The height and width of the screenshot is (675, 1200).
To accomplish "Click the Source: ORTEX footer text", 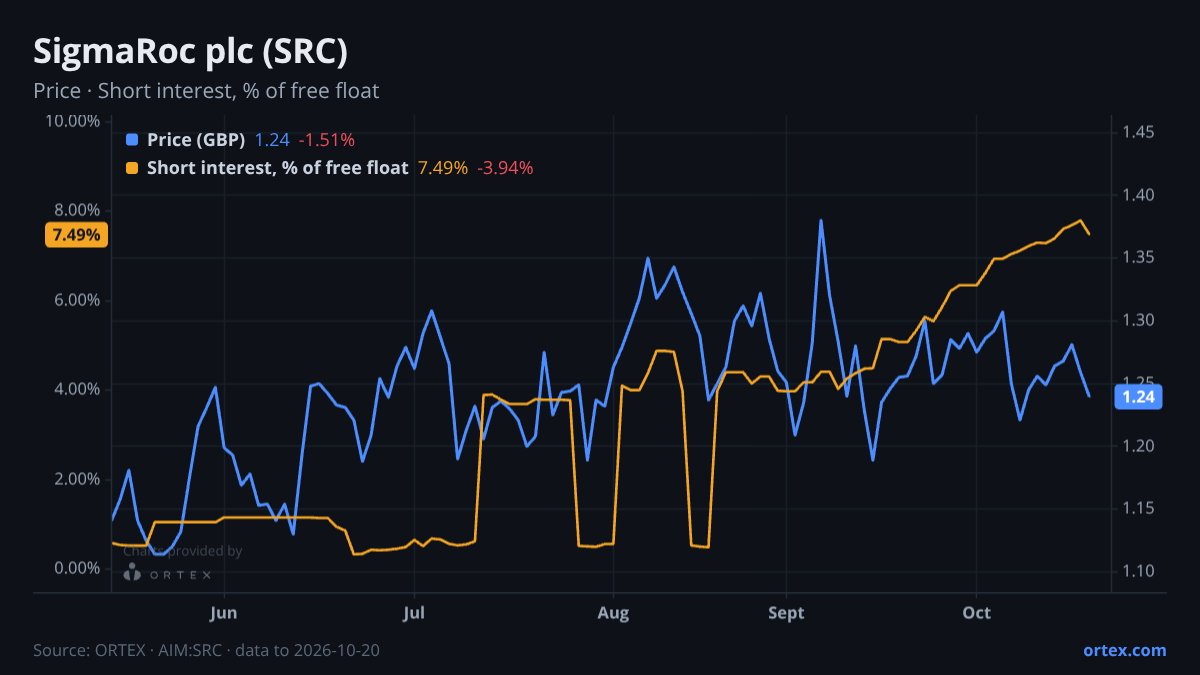I will point(206,650).
